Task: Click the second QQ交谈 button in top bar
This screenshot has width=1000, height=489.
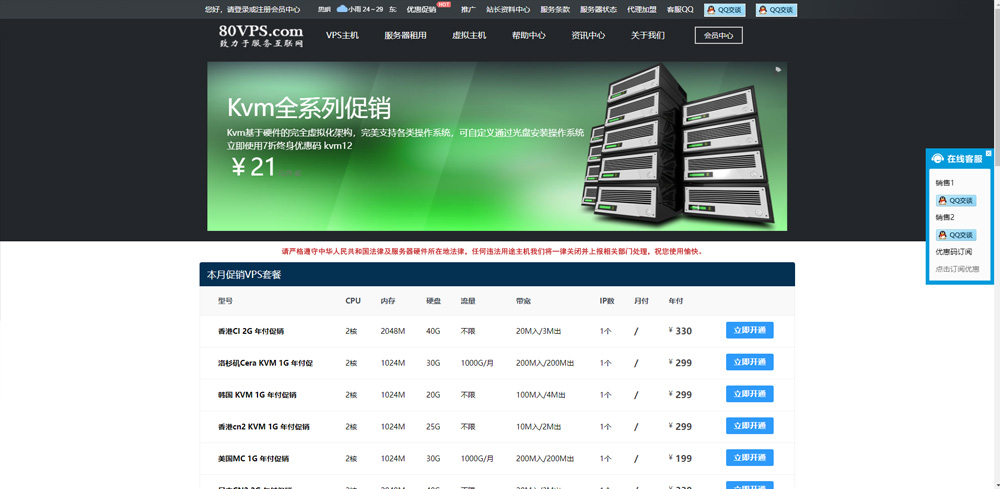Action: click(x=776, y=9)
